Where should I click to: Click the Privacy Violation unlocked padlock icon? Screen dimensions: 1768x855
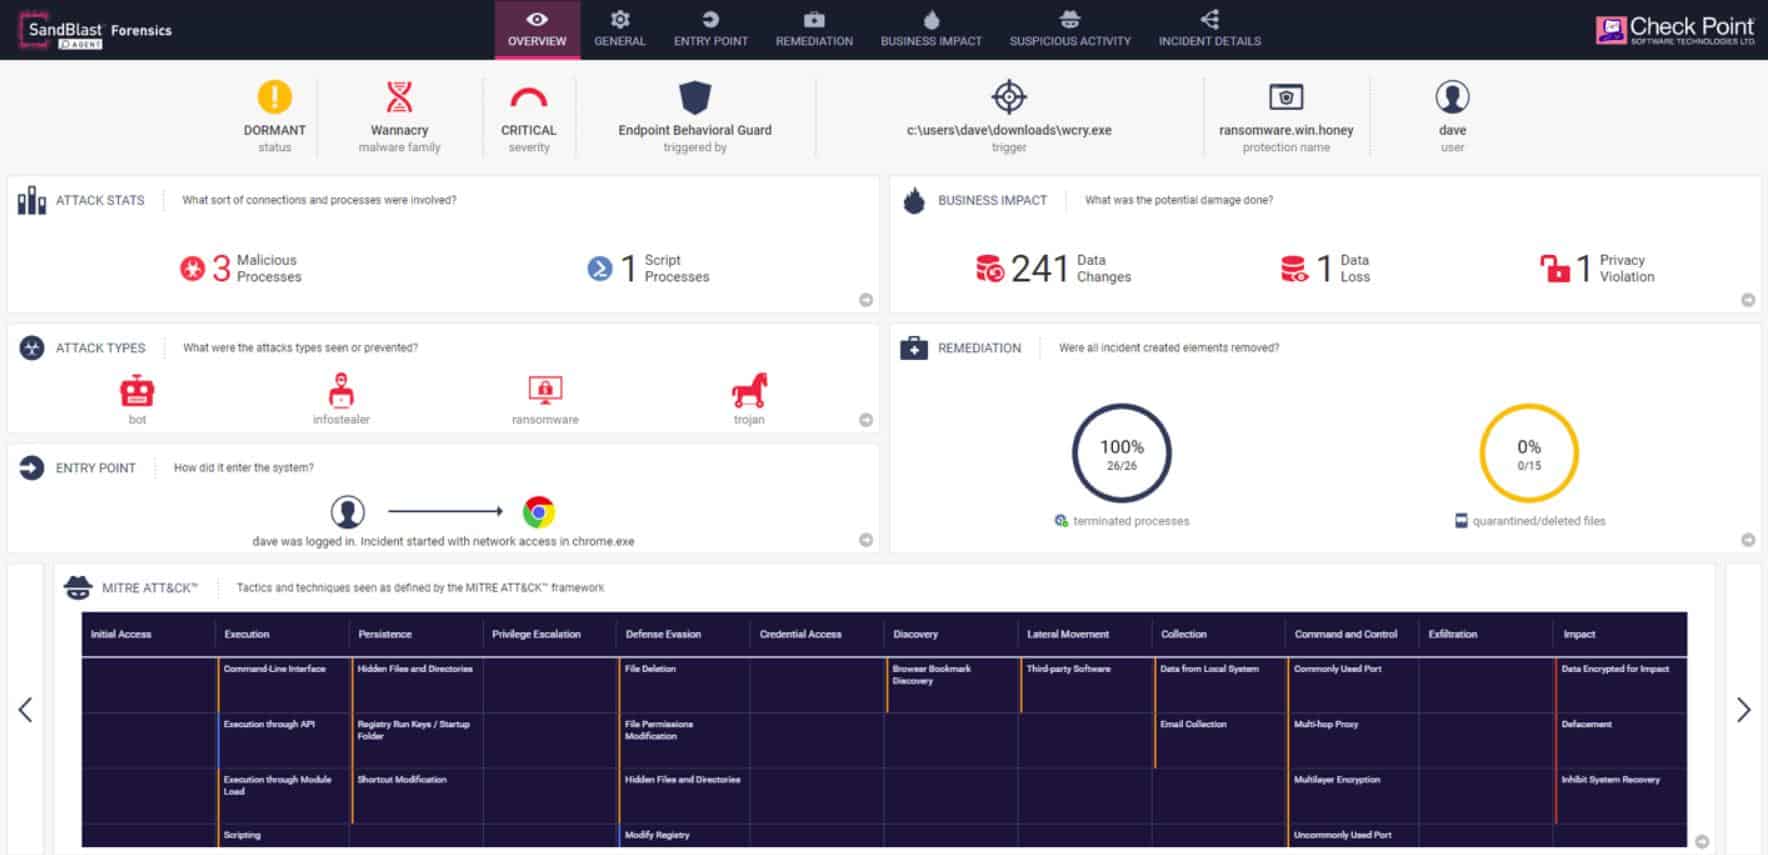[1555, 268]
